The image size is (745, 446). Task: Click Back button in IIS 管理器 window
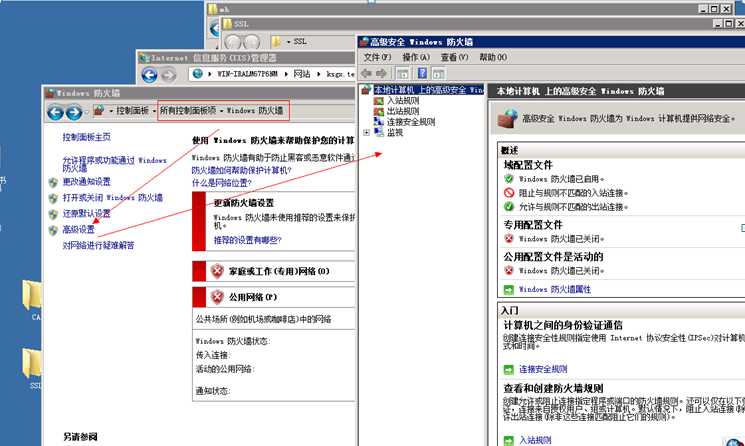150,75
